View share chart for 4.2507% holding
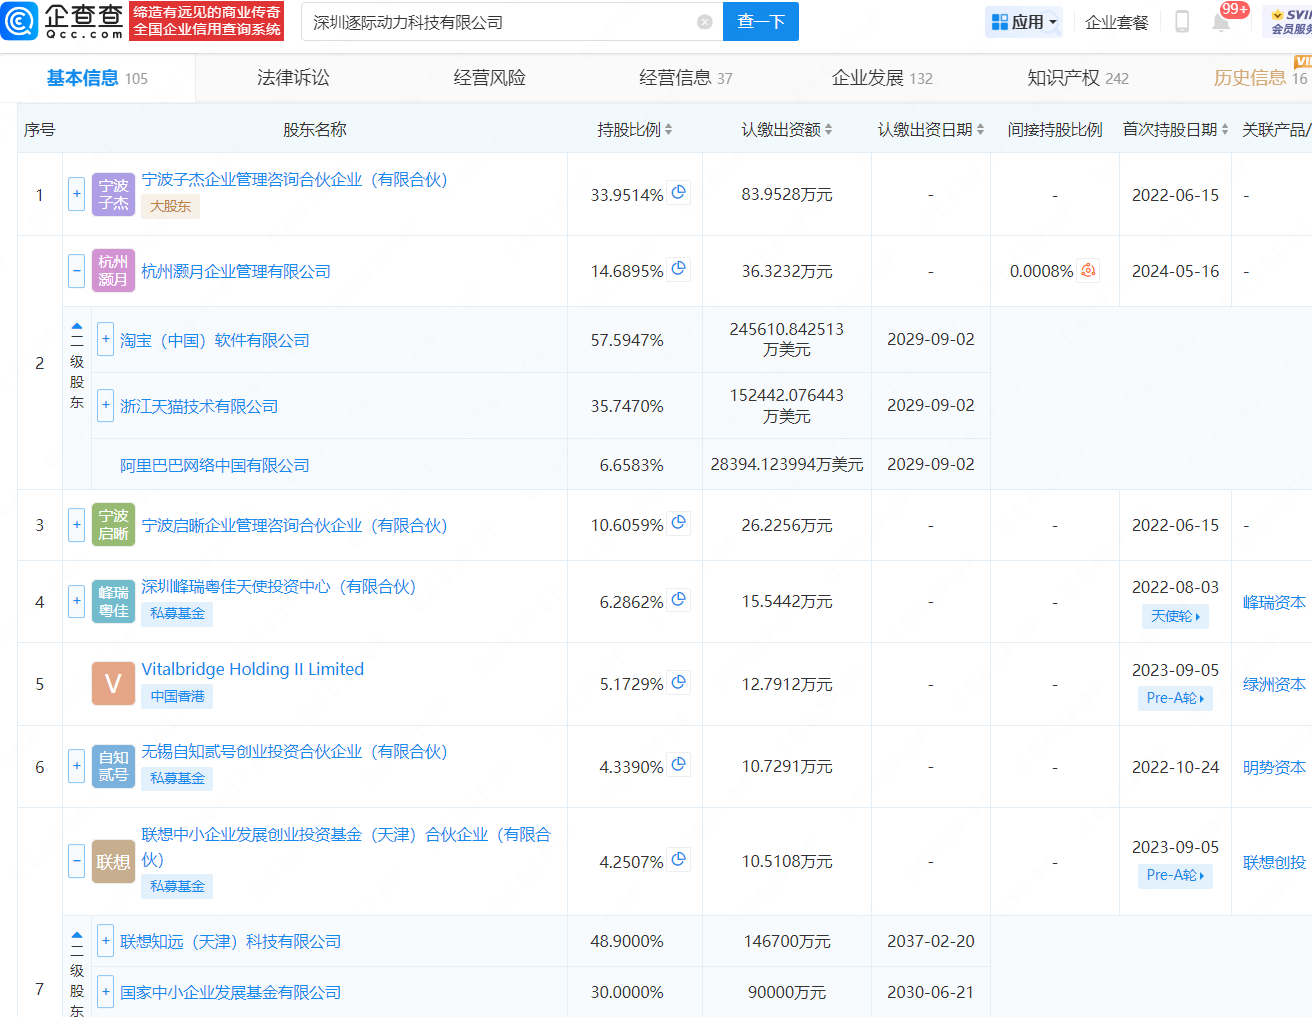The height and width of the screenshot is (1017, 1312). [679, 860]
